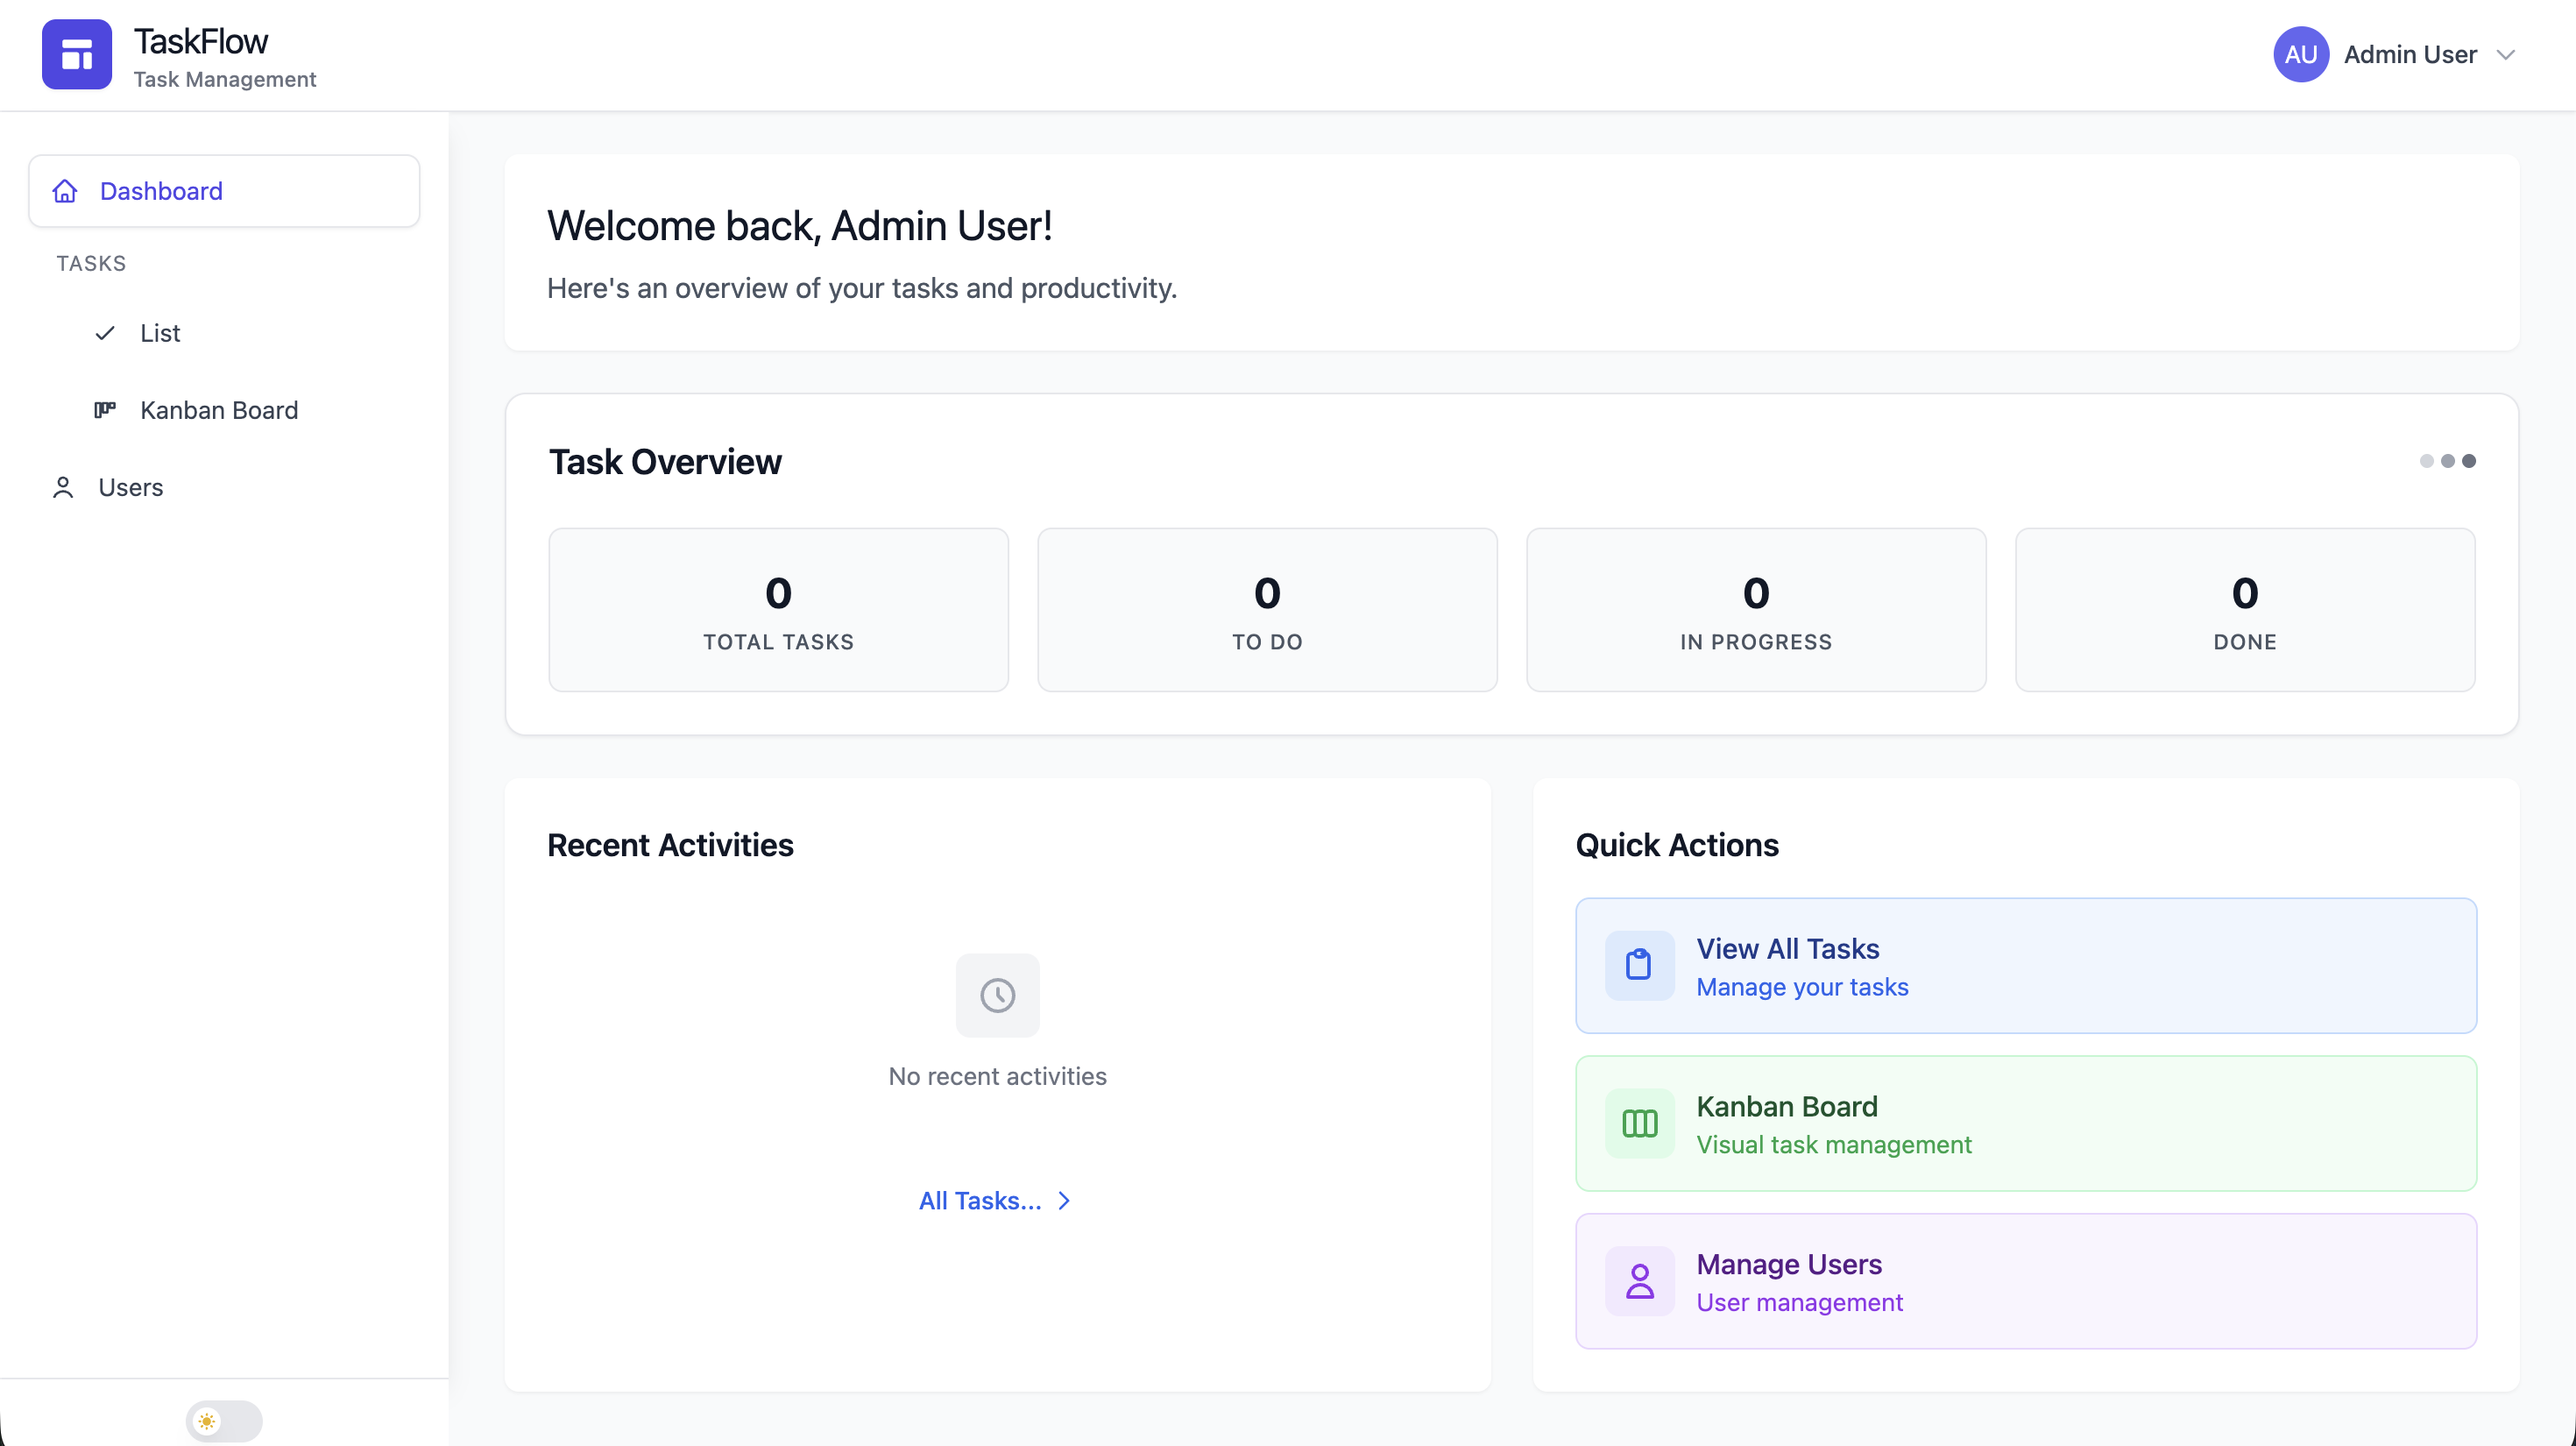Open the Admin User account menu
Image resolution: width=2576 pixels, height=1446 pixels.
(2395, 54)
